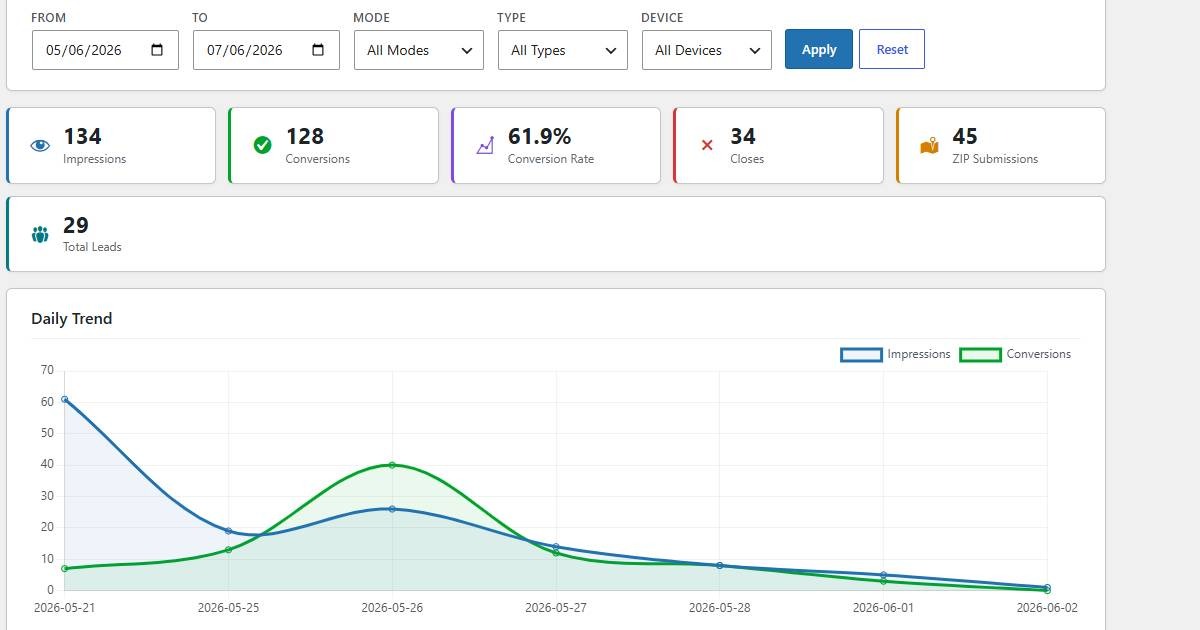The image size is (1200, 630).
Task: Open the All Types dropdown
Action: click(x=563, y=50)
